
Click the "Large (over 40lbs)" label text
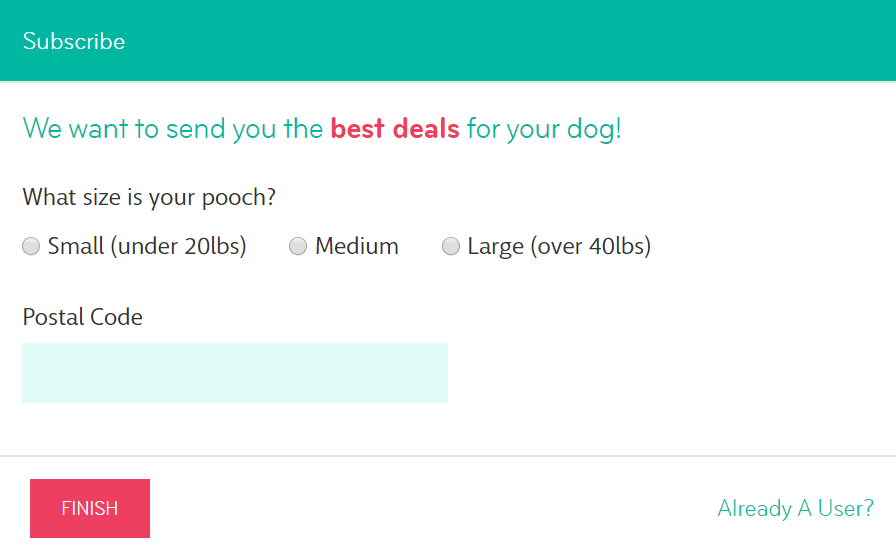[x=559, y=246]
